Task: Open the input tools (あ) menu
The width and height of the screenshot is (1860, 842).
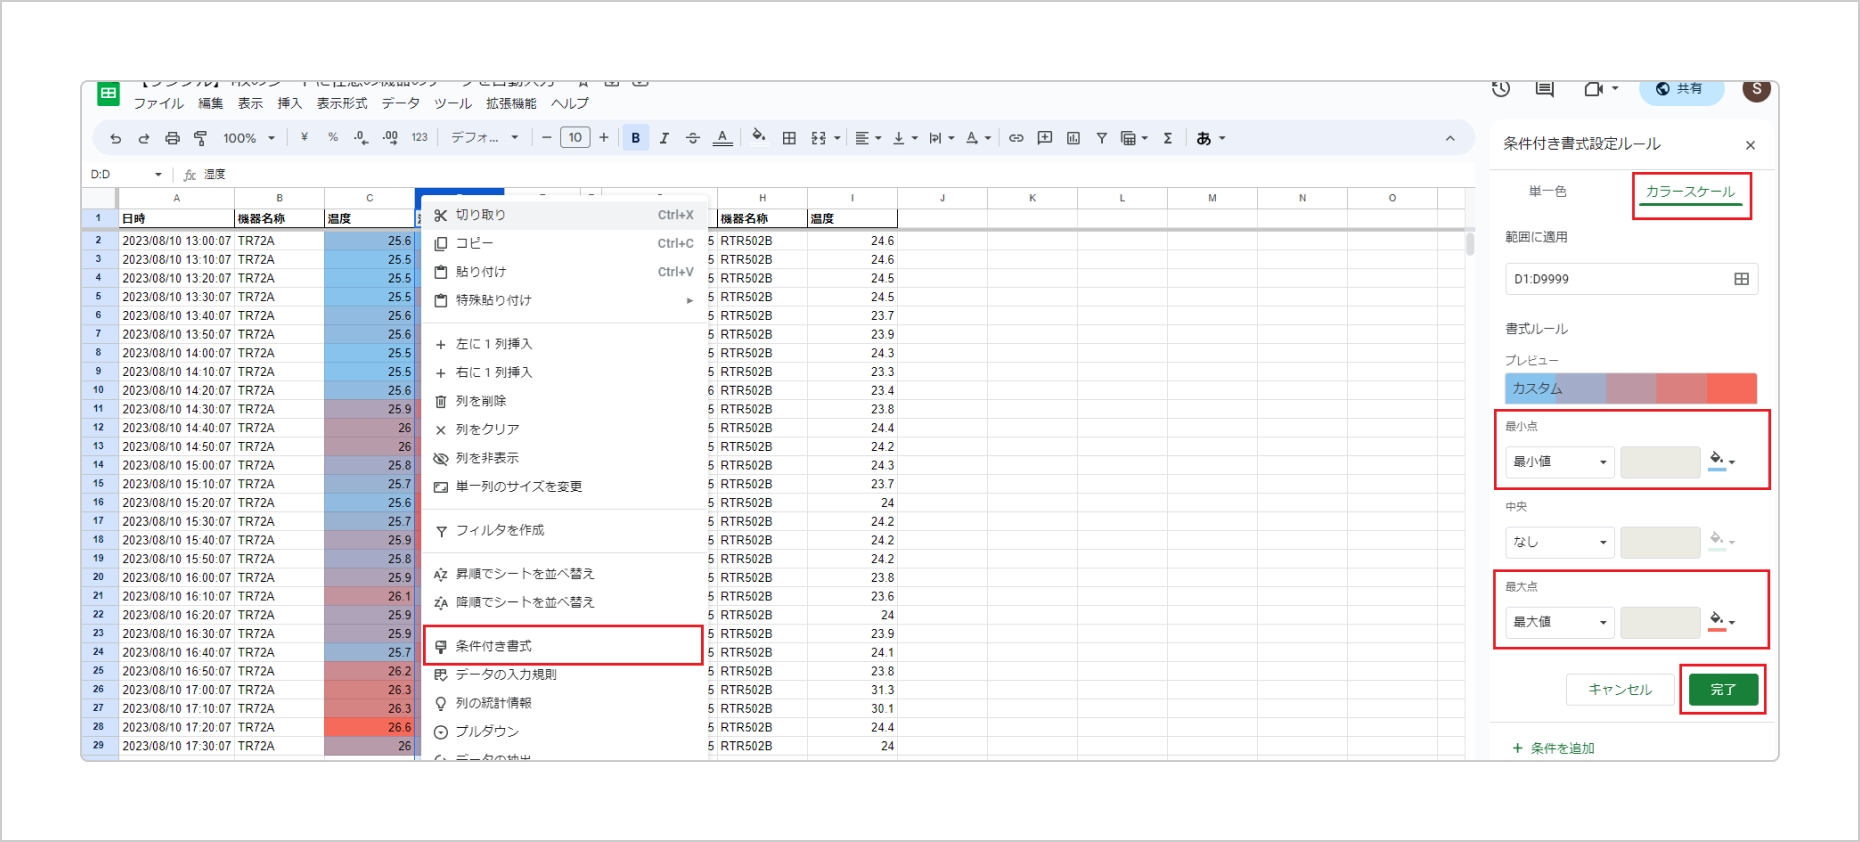Action: 1210,138
